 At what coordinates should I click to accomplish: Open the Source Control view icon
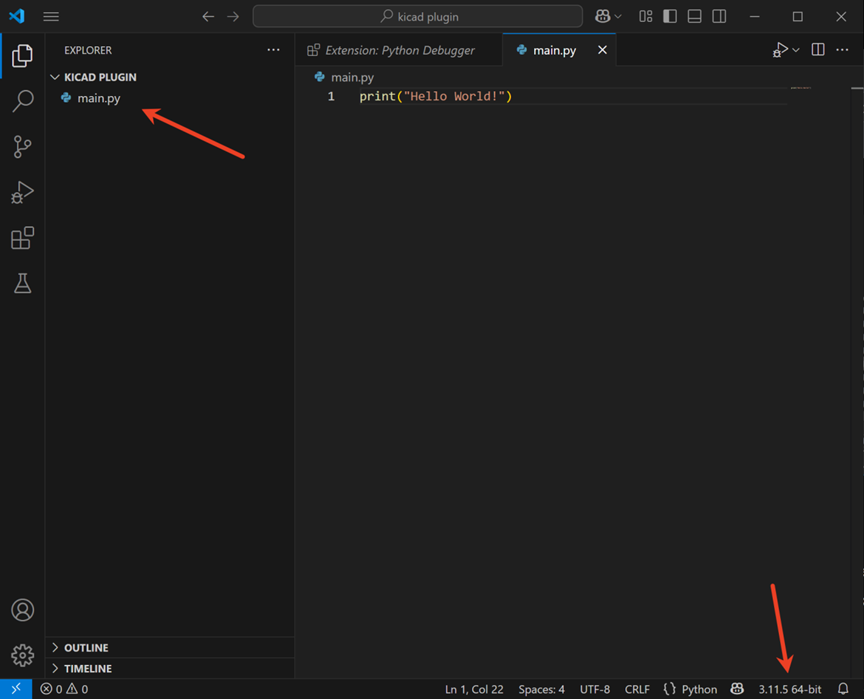22,147
